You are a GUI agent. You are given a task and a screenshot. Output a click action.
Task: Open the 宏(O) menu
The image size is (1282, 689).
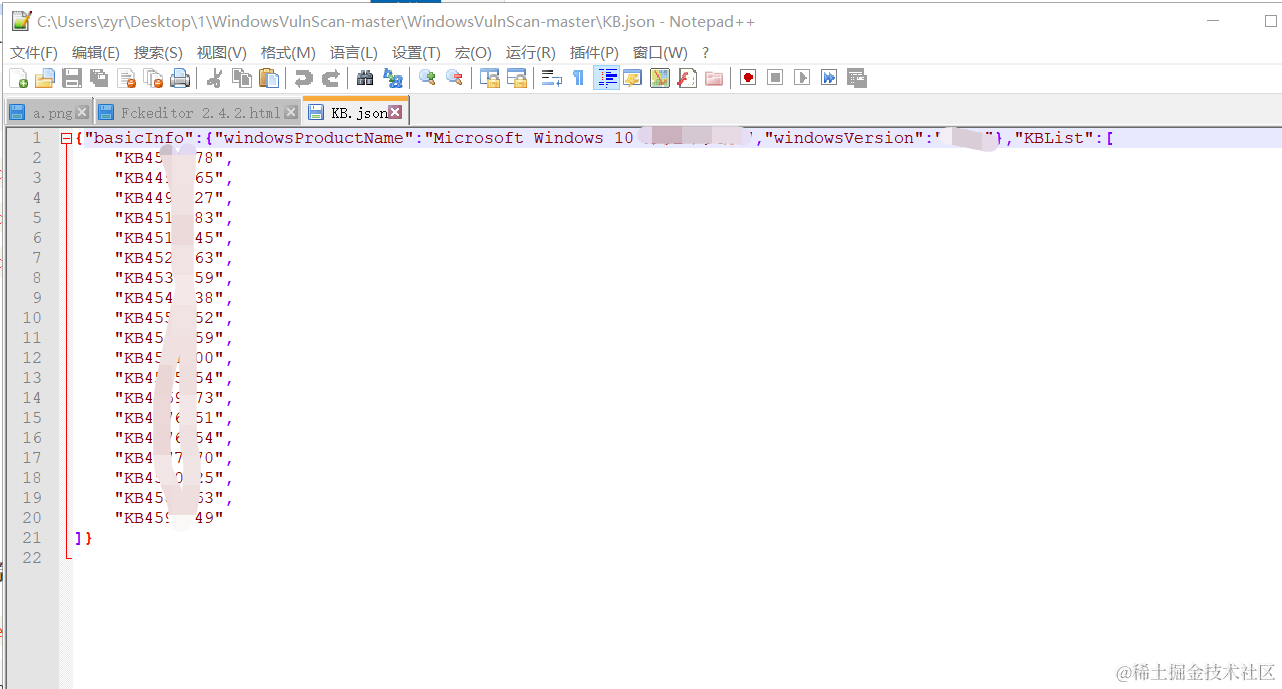[473, 53]
